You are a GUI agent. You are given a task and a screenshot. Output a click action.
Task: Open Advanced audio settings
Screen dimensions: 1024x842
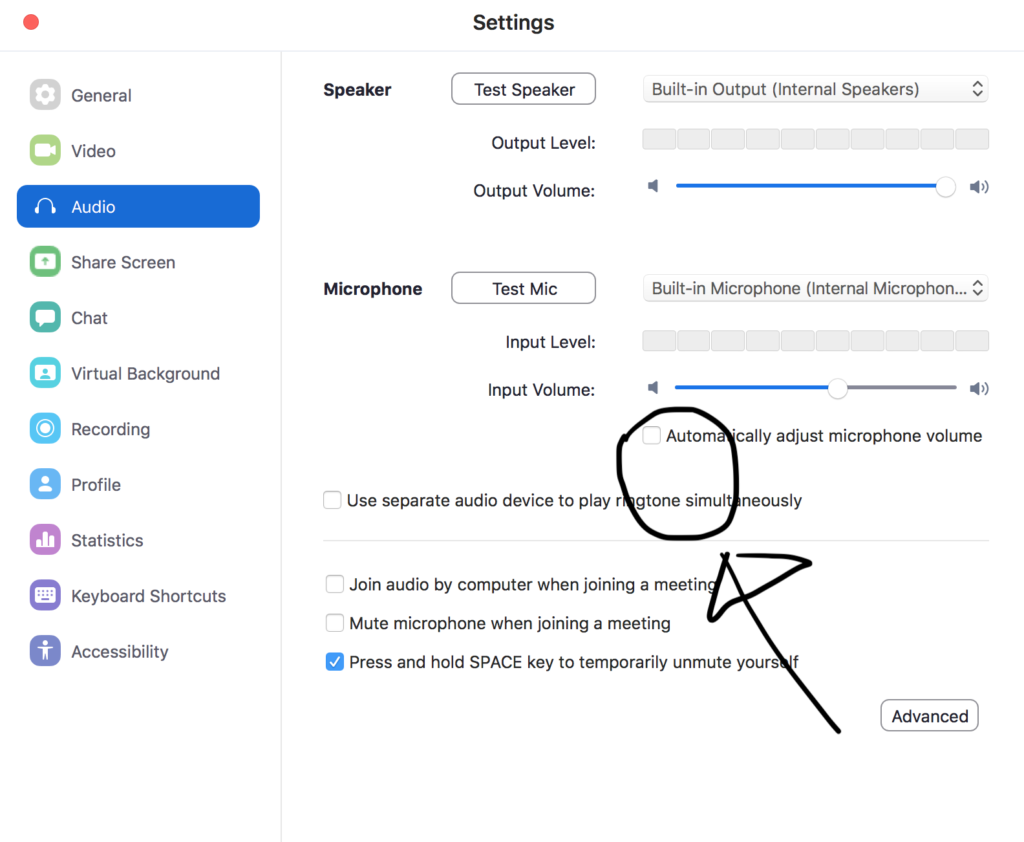(x=929, y=716)
